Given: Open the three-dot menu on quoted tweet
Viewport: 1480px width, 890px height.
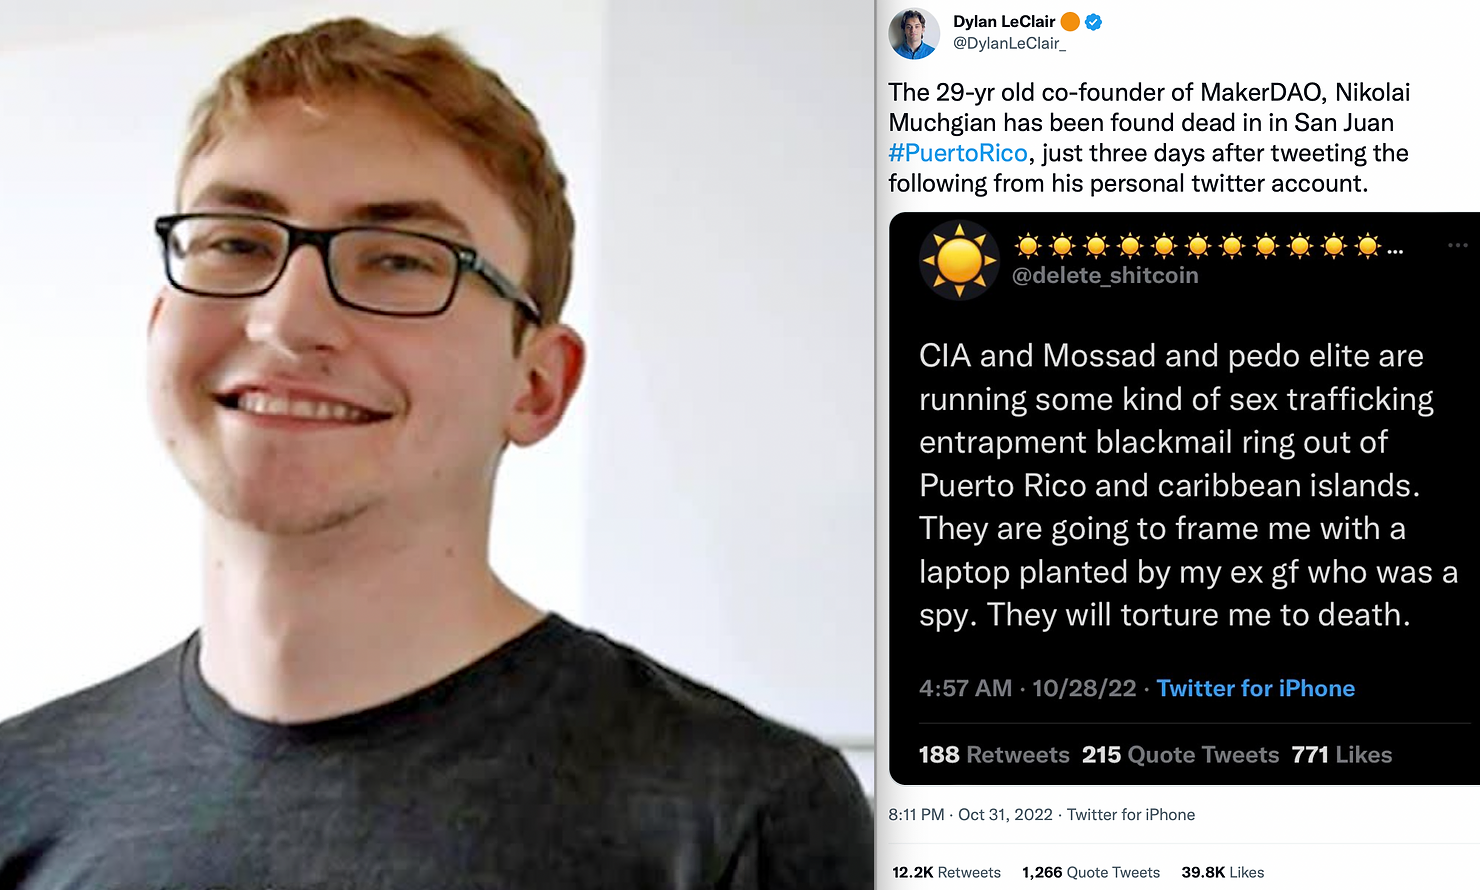Looking at the screenshot, I should point(1458,245).
